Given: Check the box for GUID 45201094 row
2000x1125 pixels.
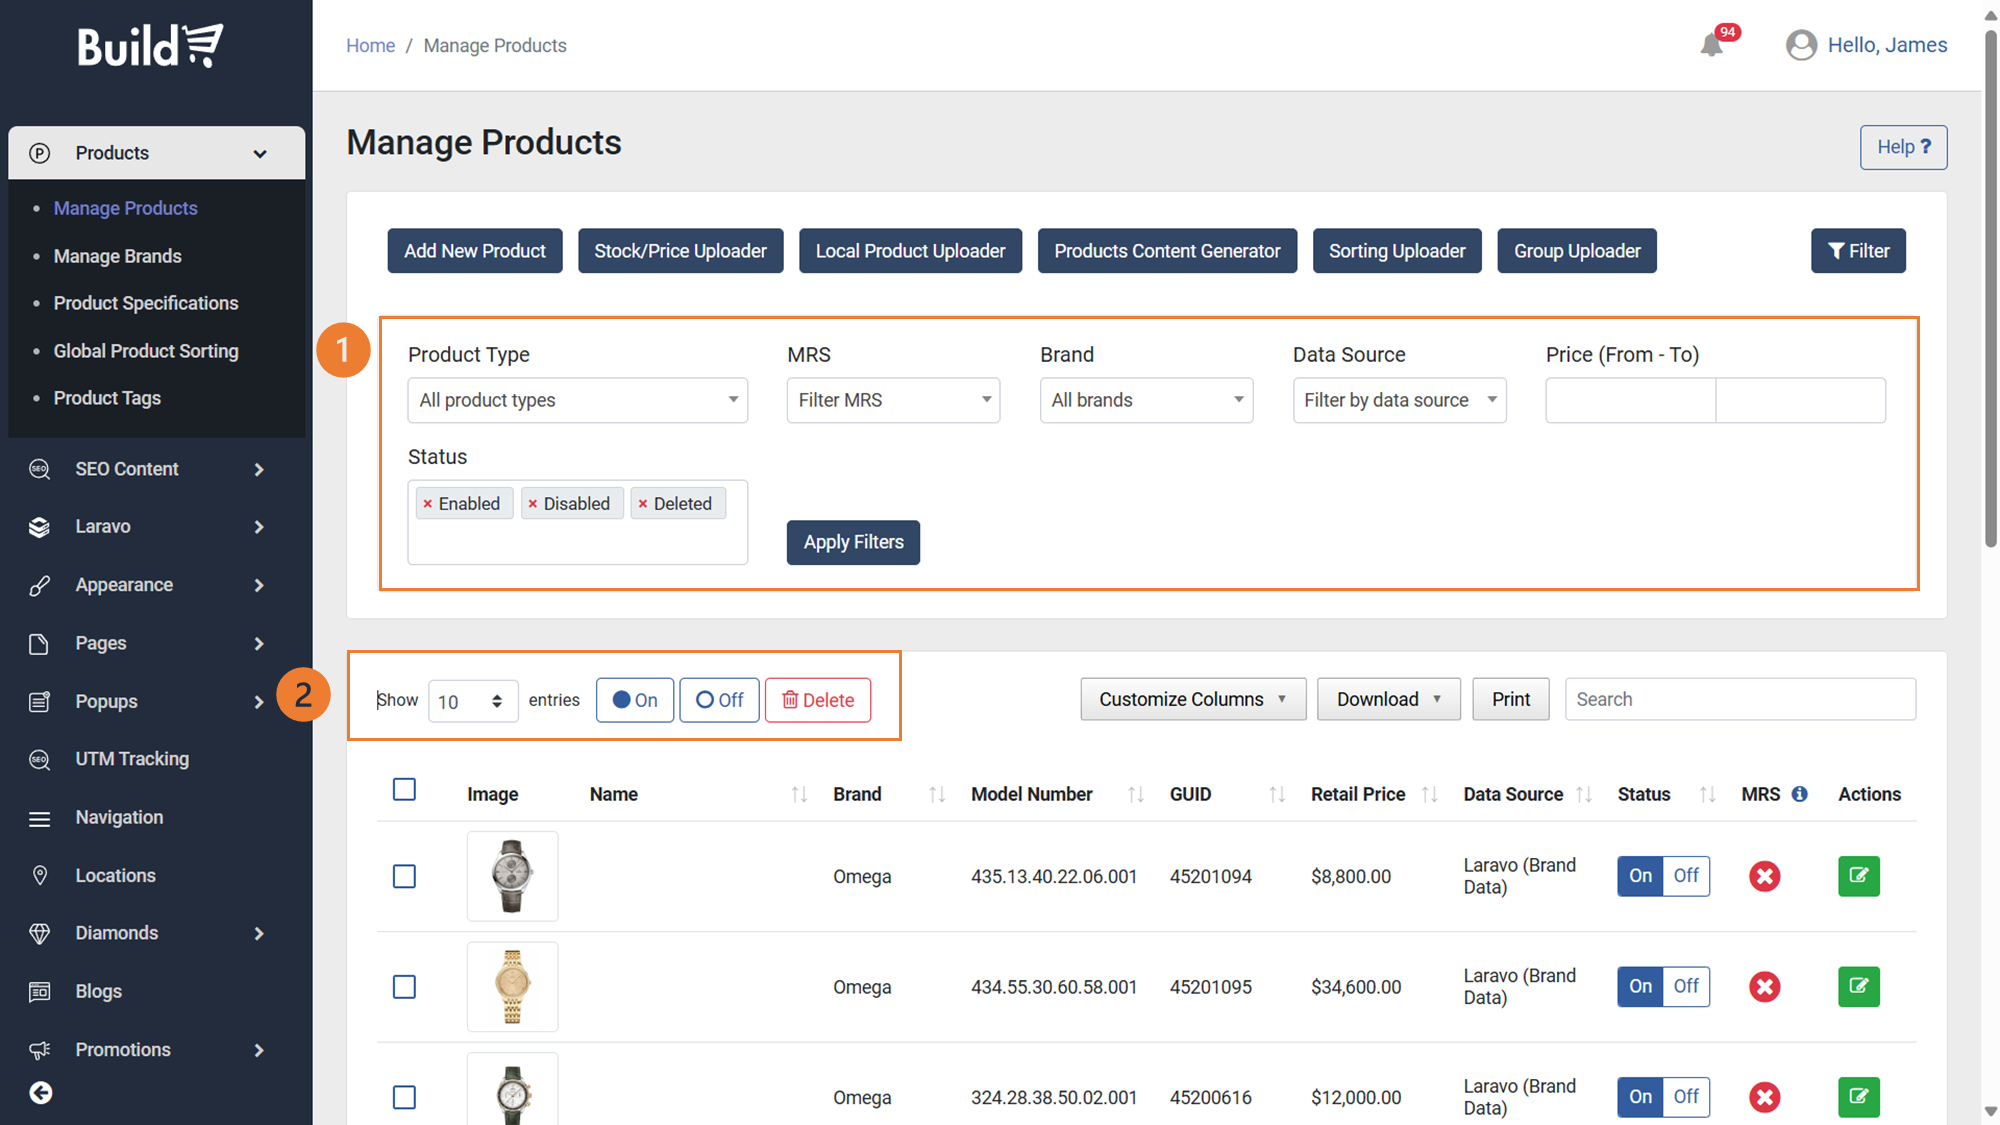Looking at the screenshot, I should (x=404, y=877).
